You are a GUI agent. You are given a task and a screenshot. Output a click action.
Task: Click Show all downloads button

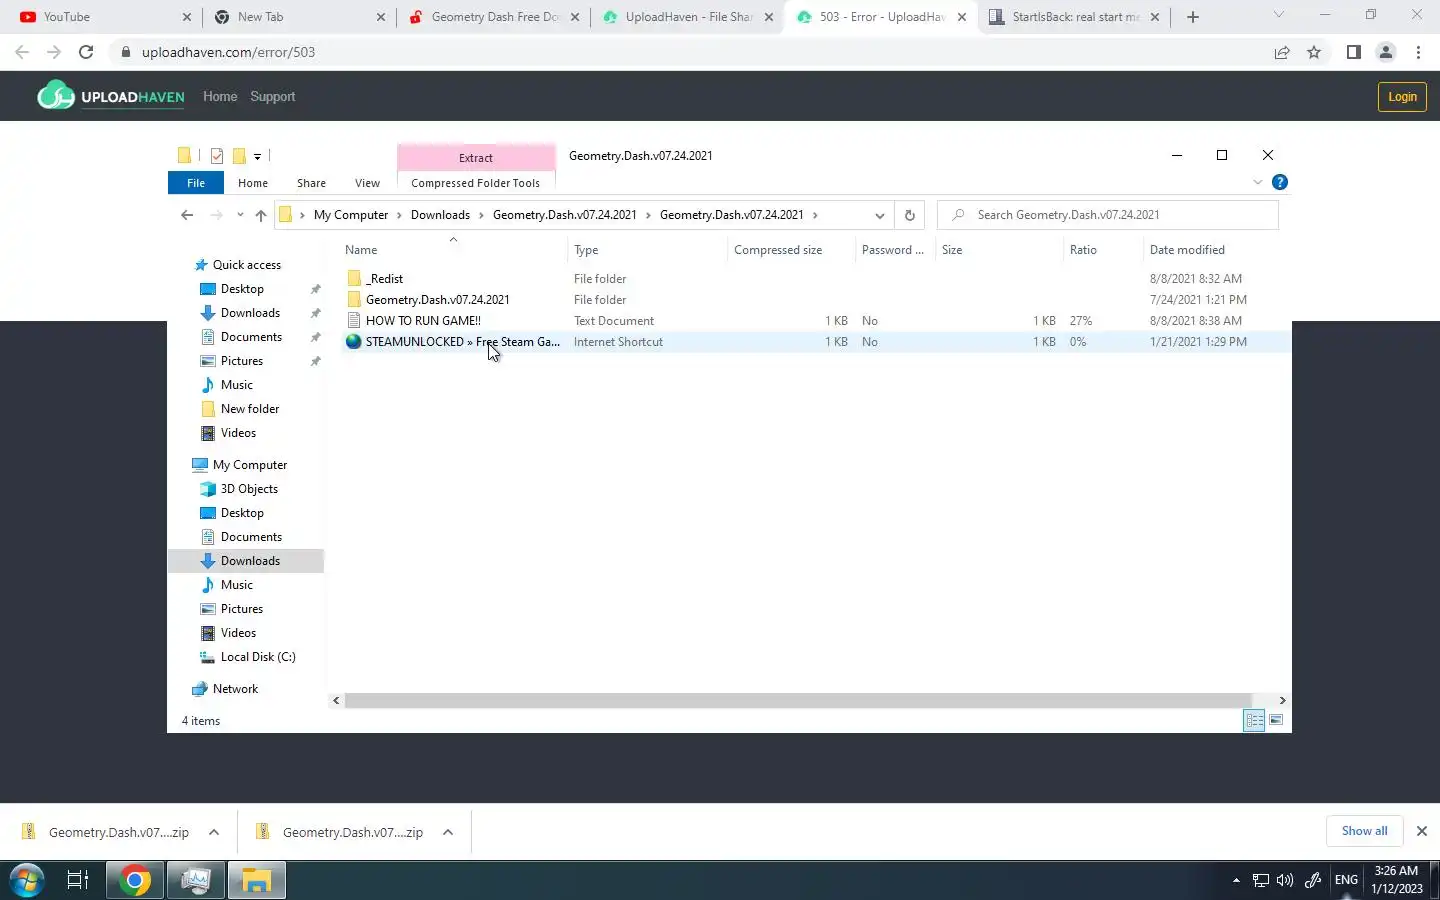click(1364, 831)
